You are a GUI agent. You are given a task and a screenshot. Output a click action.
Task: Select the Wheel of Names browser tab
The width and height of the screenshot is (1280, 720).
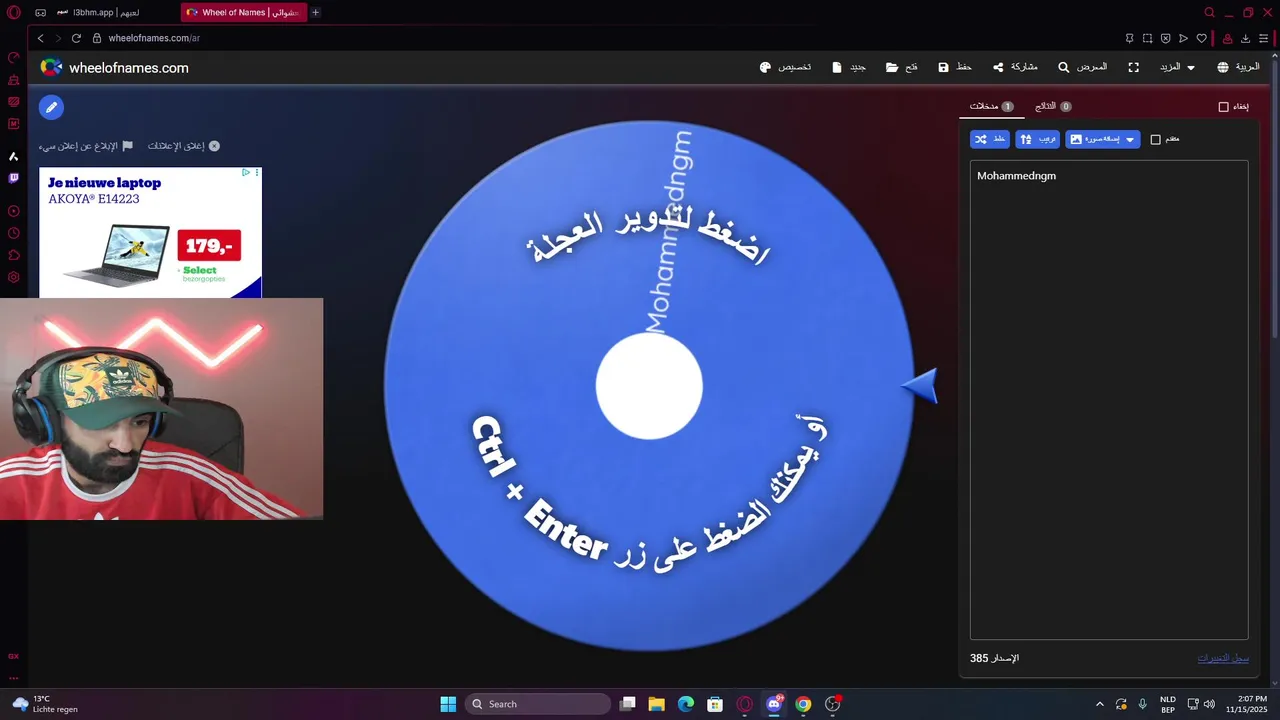coord(243,12)
